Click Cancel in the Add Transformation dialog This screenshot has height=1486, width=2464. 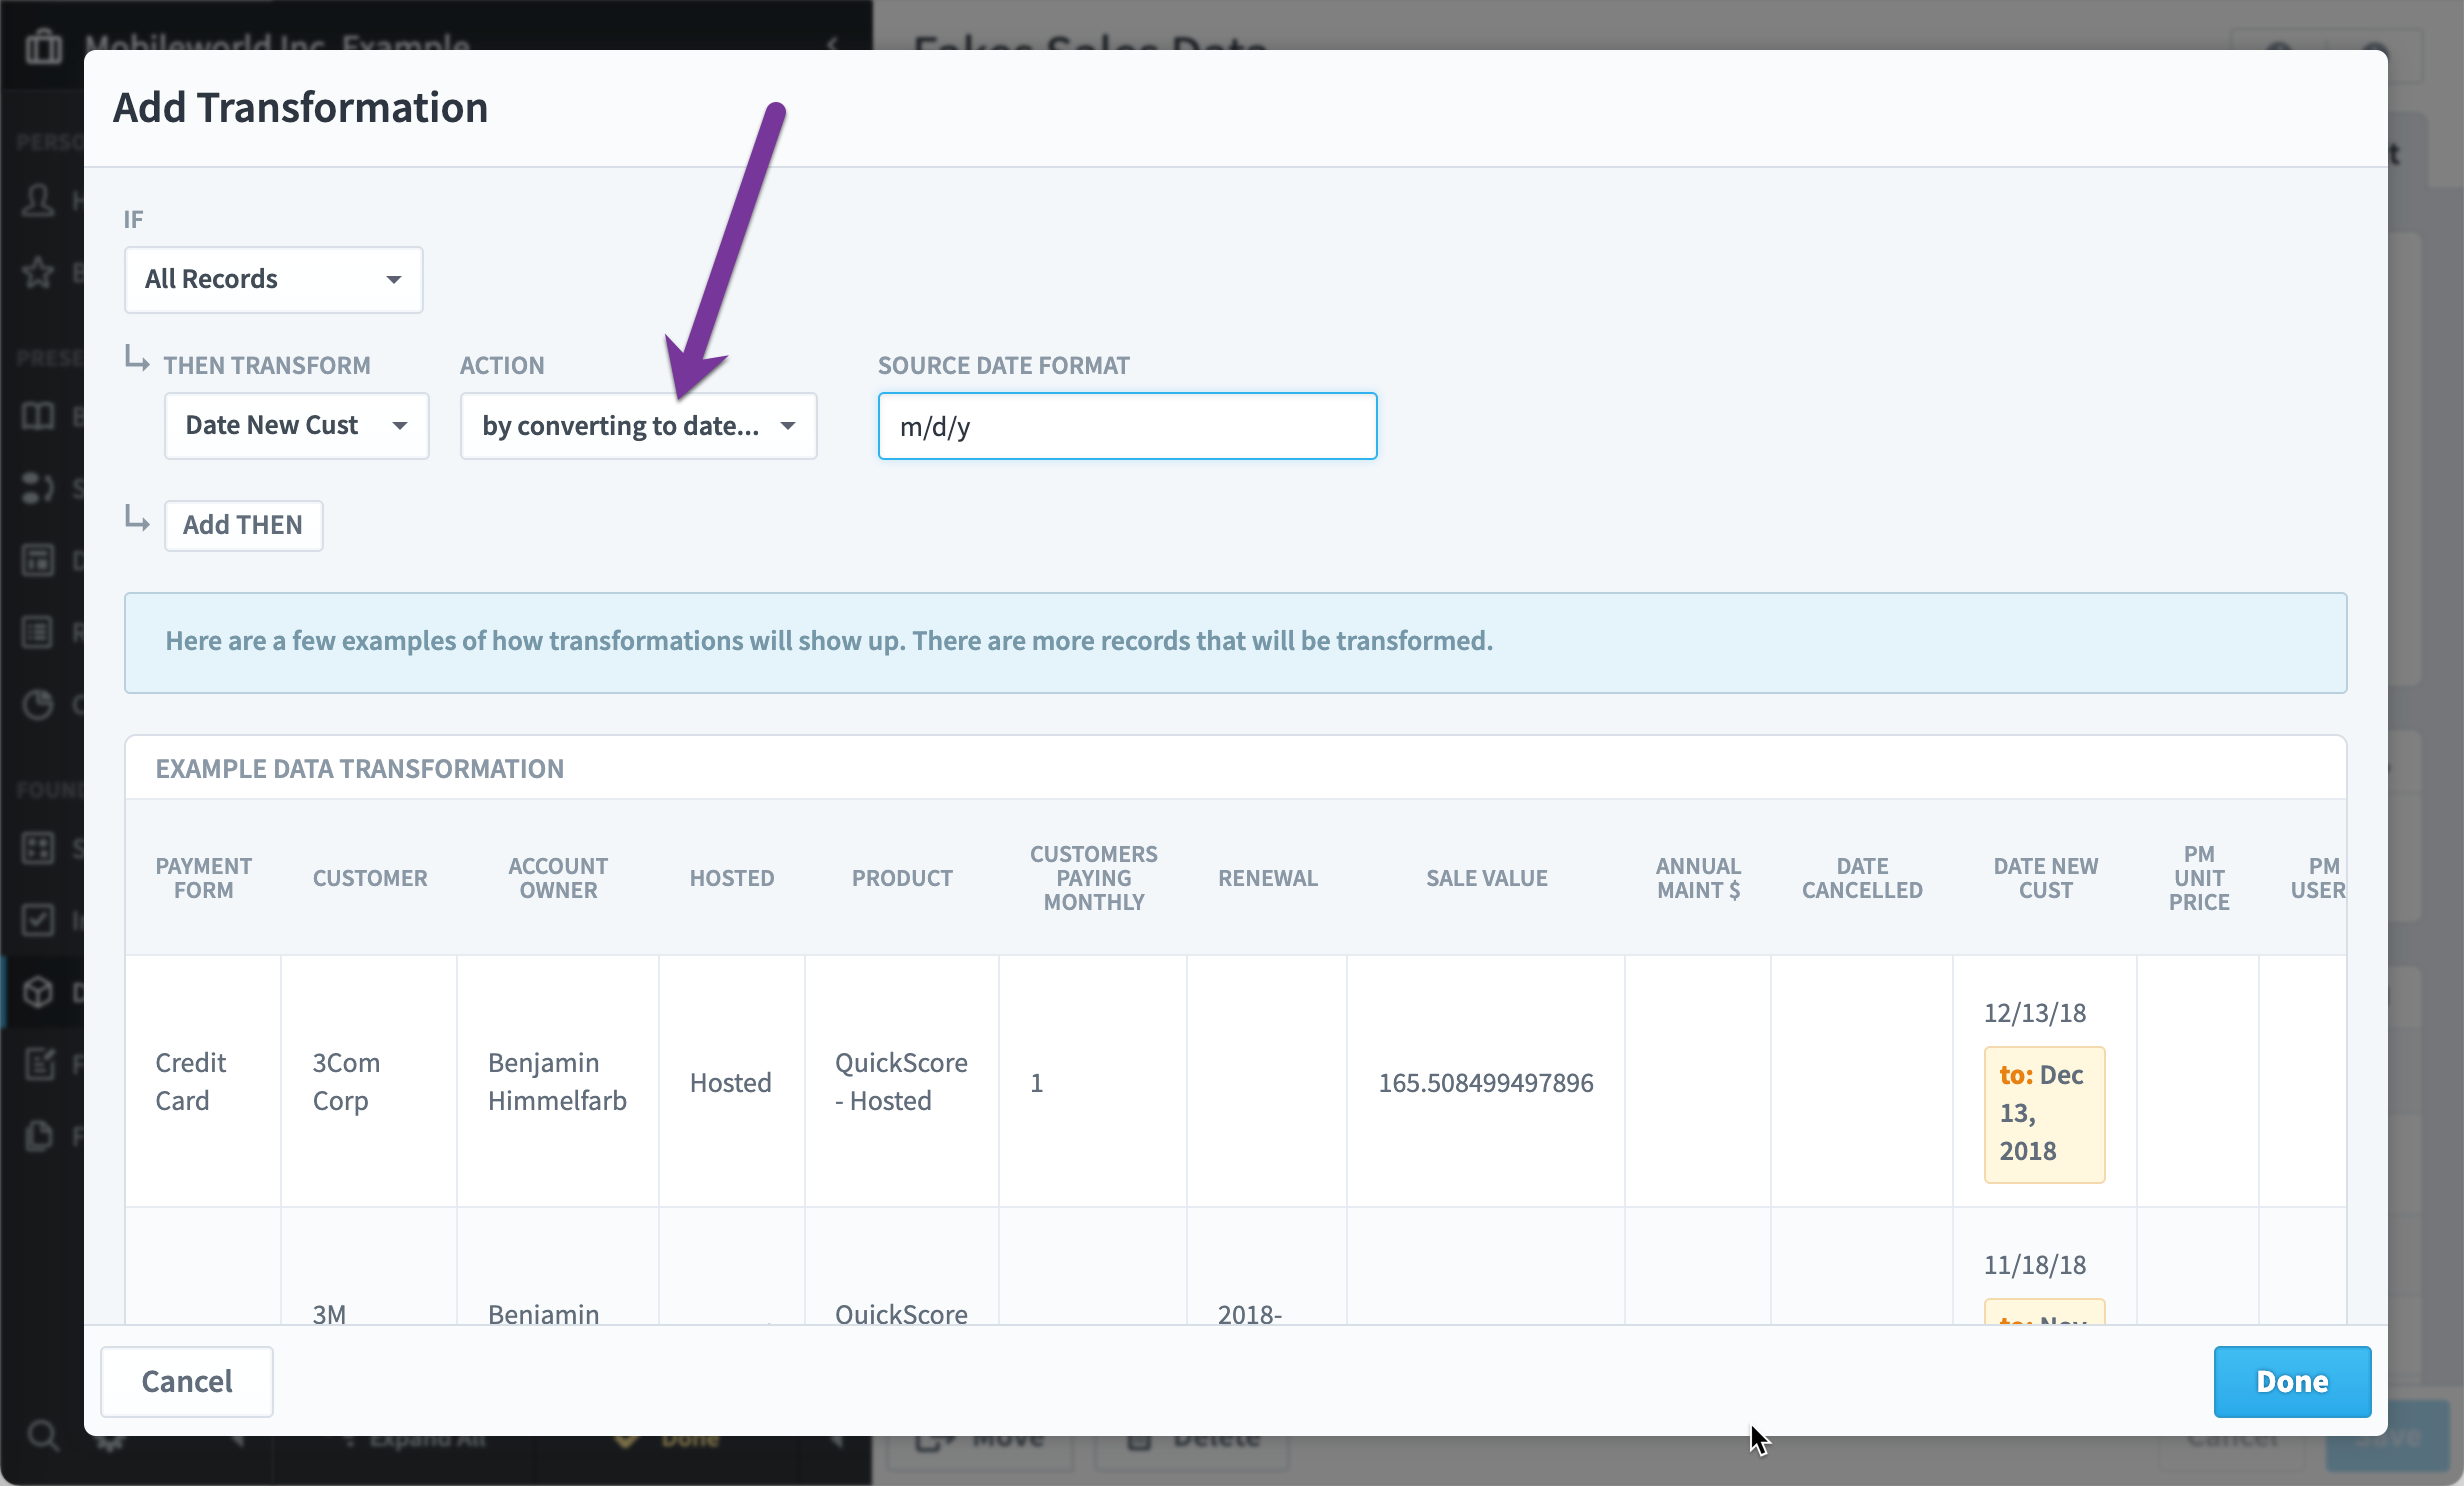click(x=187, y=1381)
